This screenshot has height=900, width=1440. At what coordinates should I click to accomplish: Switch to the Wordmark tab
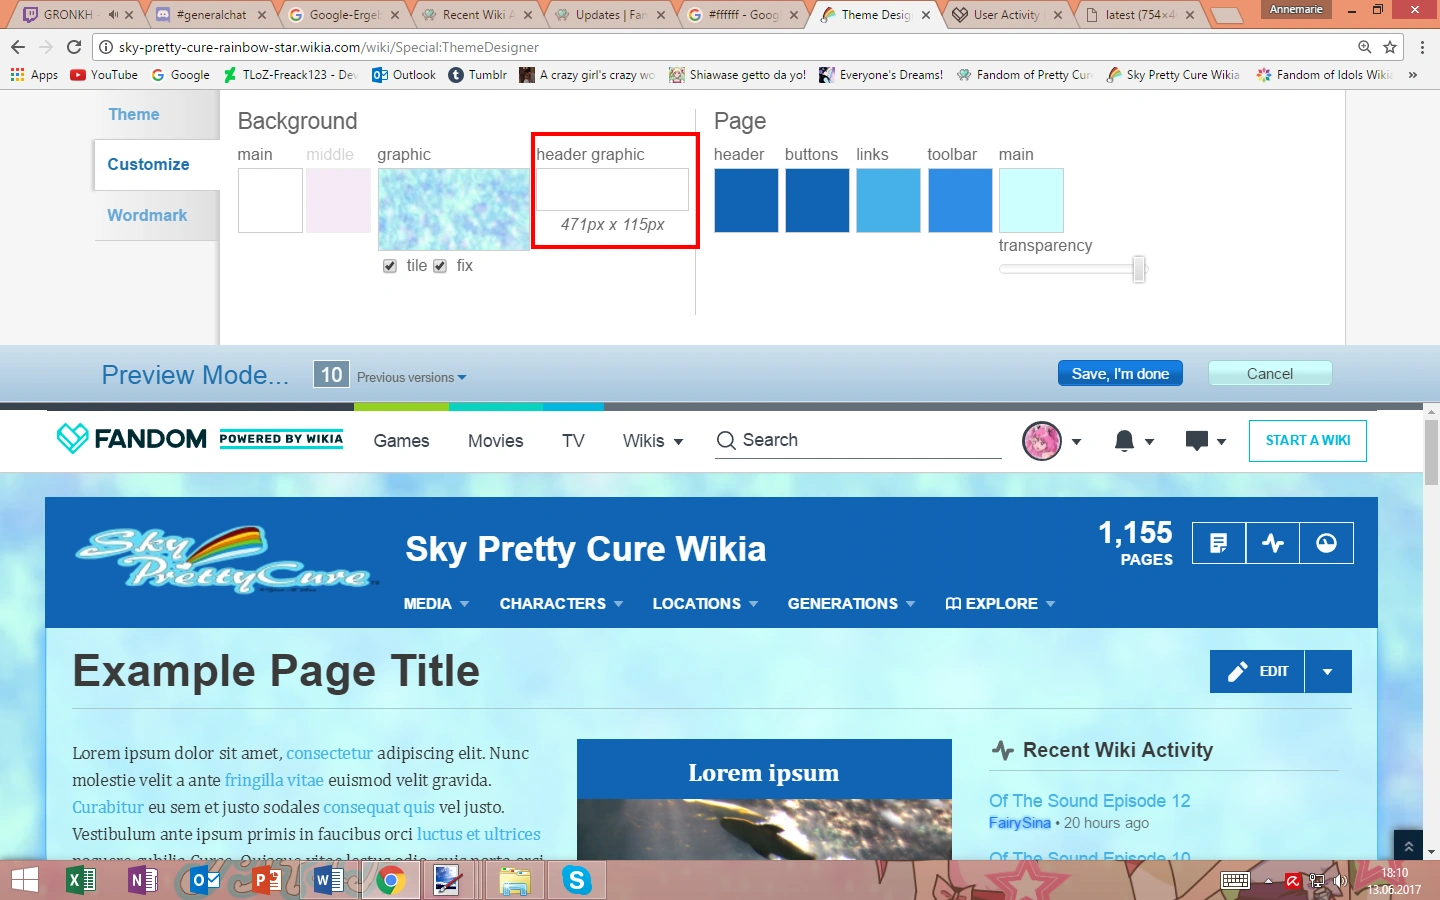point(147,216)
